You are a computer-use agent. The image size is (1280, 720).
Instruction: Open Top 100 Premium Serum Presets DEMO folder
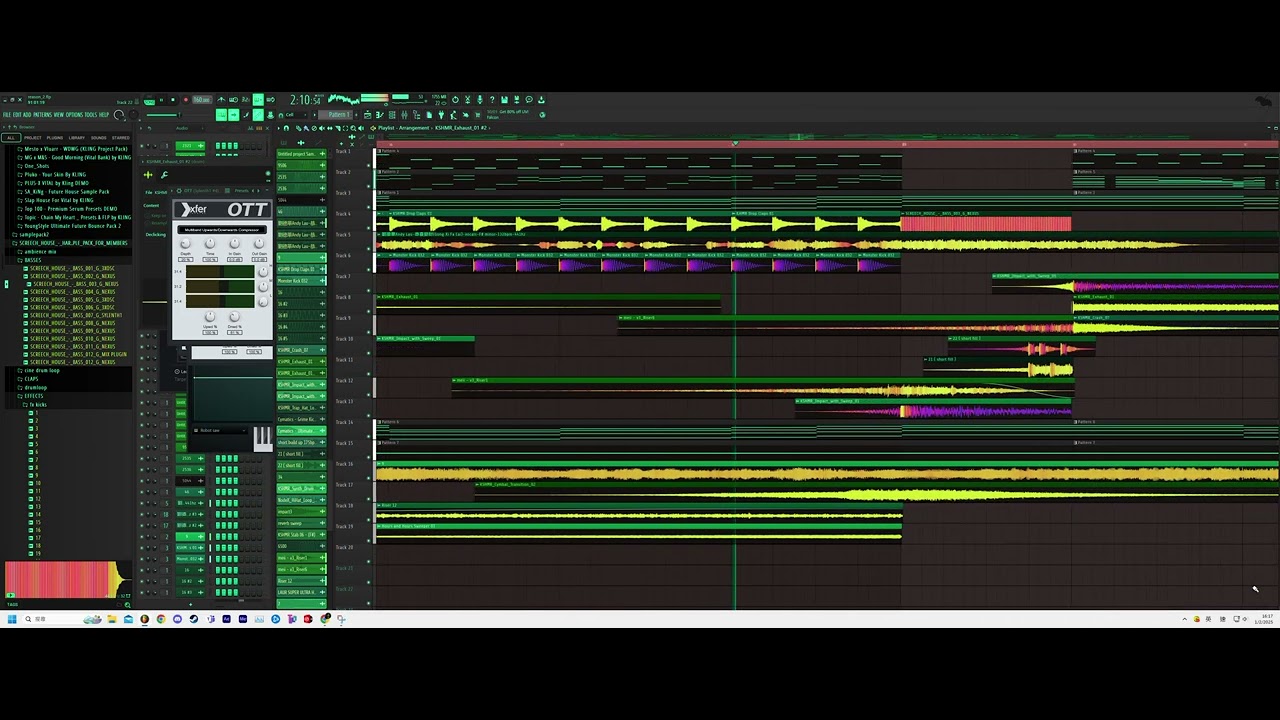click(68, 209)
